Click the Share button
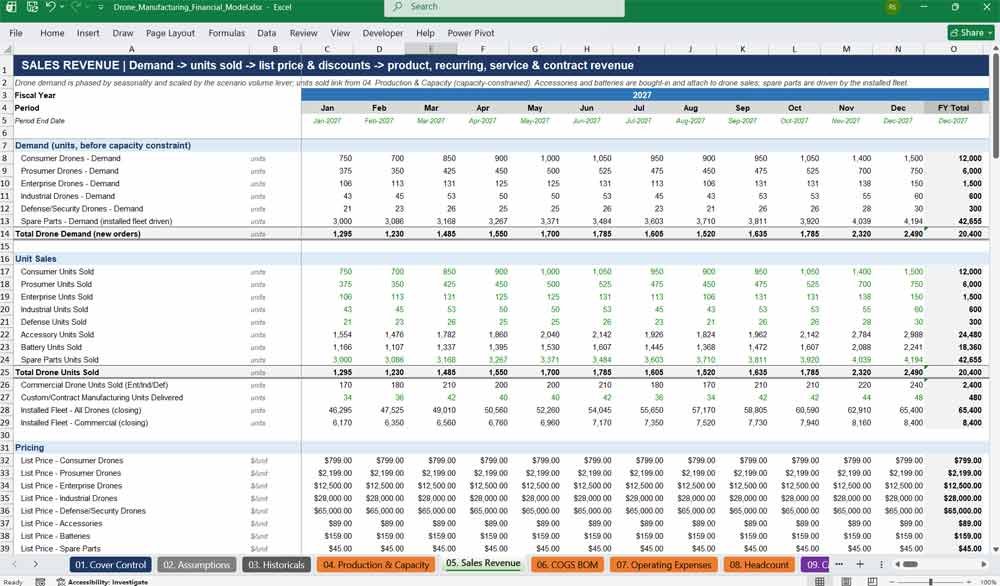The height and width of the screenshot is (586, 1000). pos(971,33)
